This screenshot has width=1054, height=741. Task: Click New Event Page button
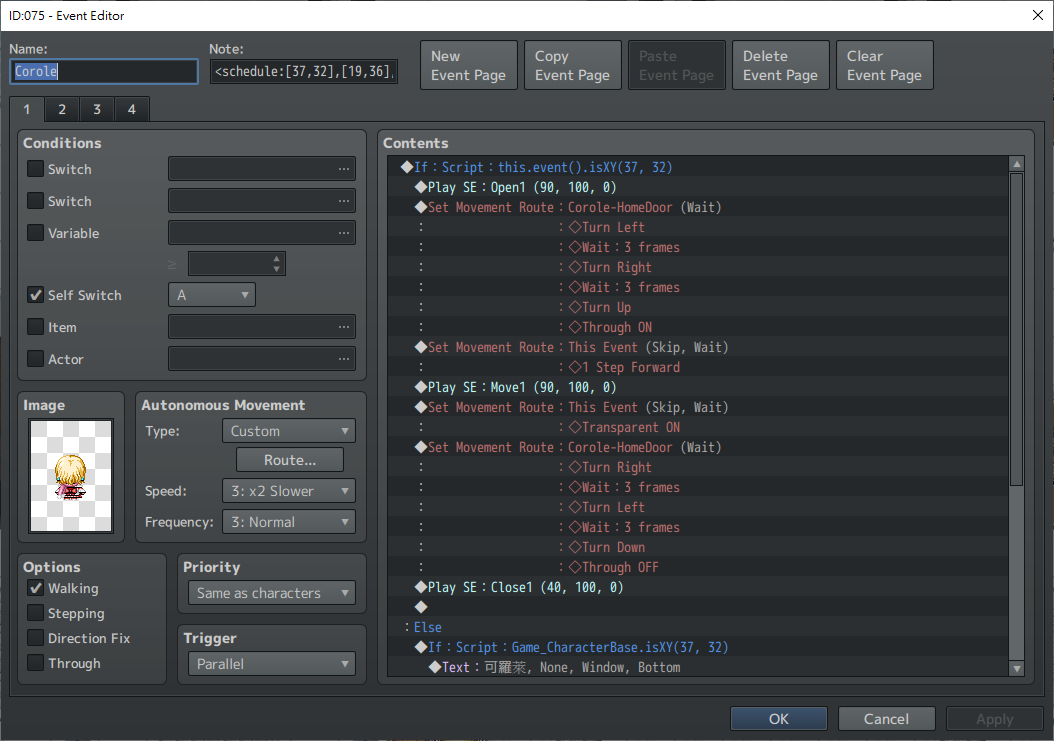click(x=469, y=65)
